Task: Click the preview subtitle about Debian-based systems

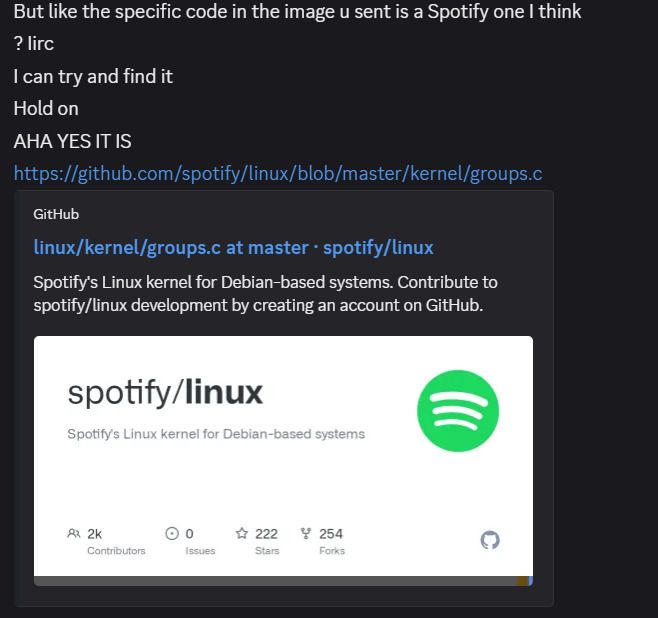Action: [x=216, y=434]
